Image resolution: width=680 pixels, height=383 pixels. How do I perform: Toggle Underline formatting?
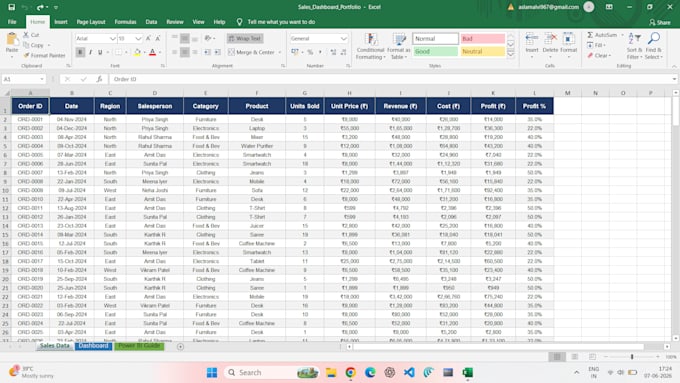point(100,52)
